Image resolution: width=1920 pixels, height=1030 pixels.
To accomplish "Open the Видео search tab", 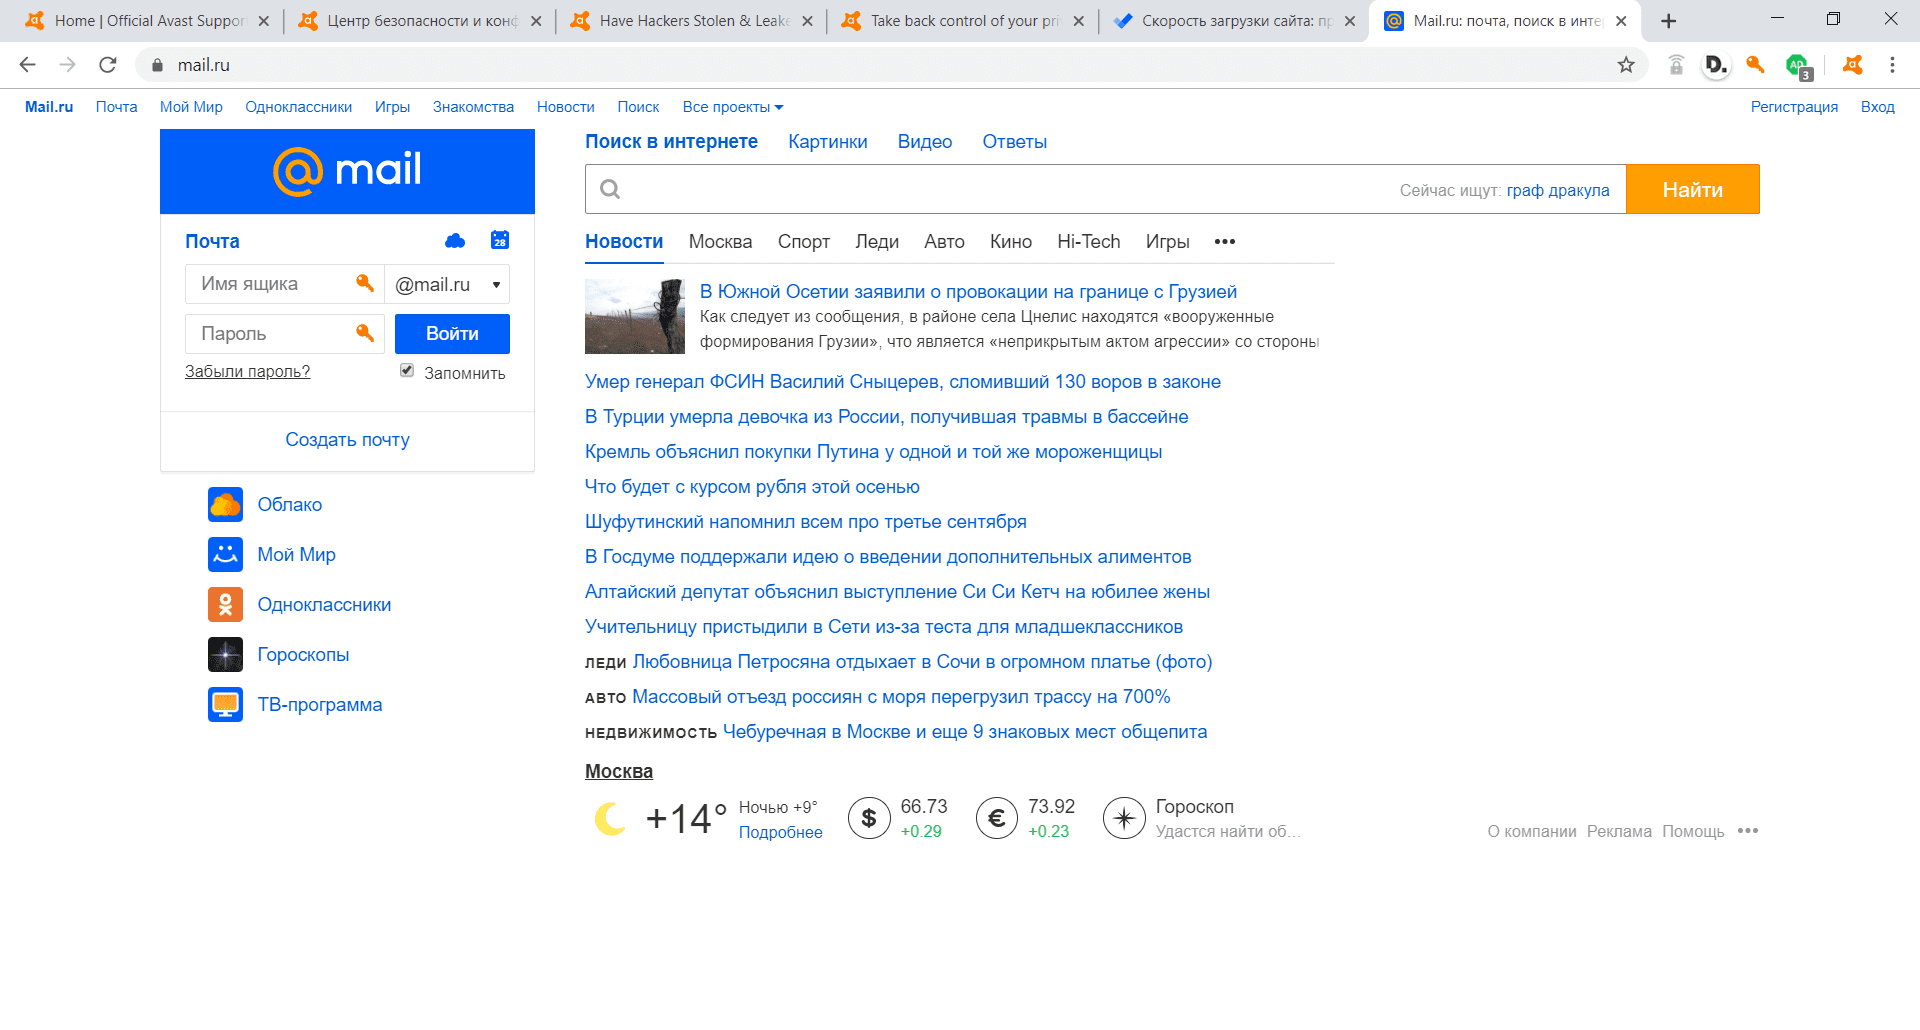I will coord(925,142).
